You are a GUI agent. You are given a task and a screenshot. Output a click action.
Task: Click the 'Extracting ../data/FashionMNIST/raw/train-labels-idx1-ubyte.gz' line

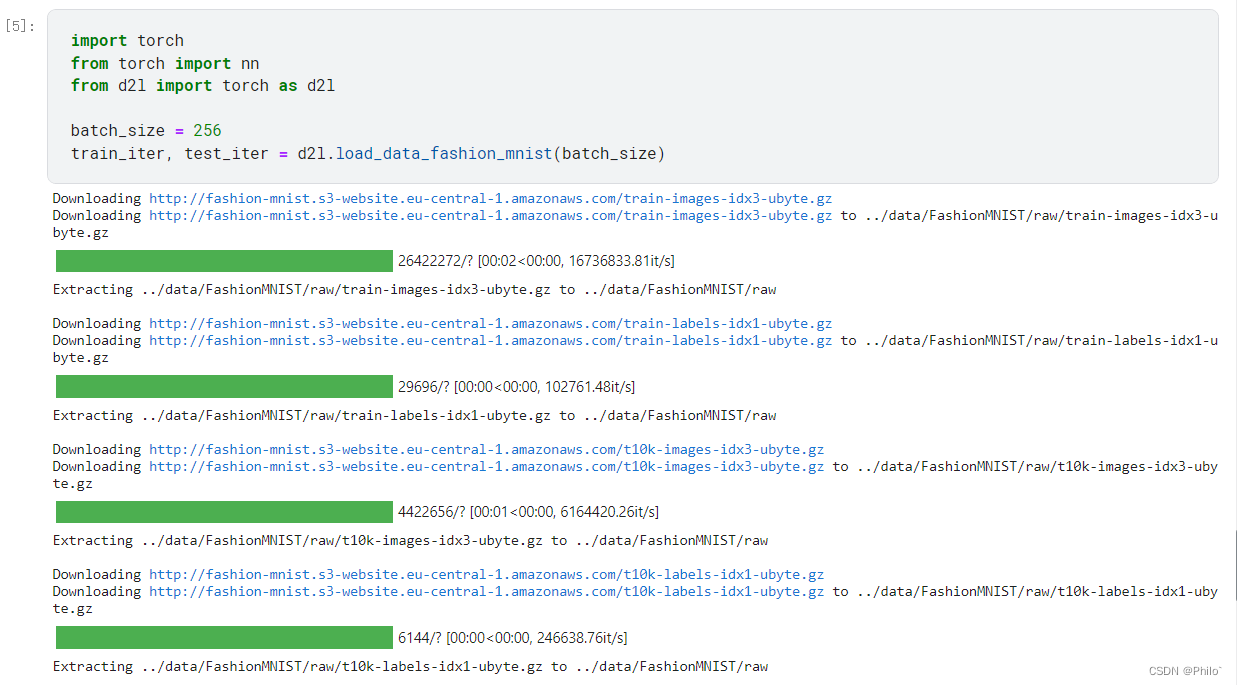point(414,415)
